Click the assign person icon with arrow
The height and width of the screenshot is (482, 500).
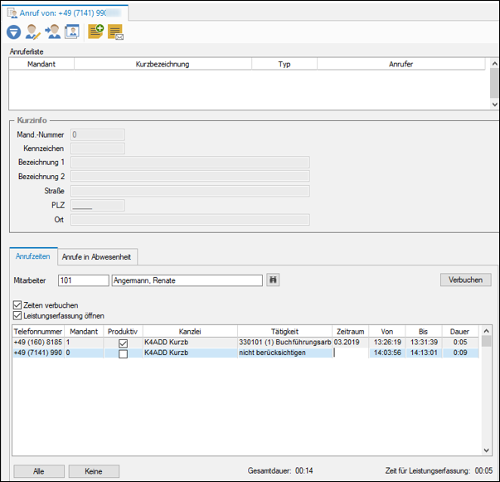click(53, 32)
